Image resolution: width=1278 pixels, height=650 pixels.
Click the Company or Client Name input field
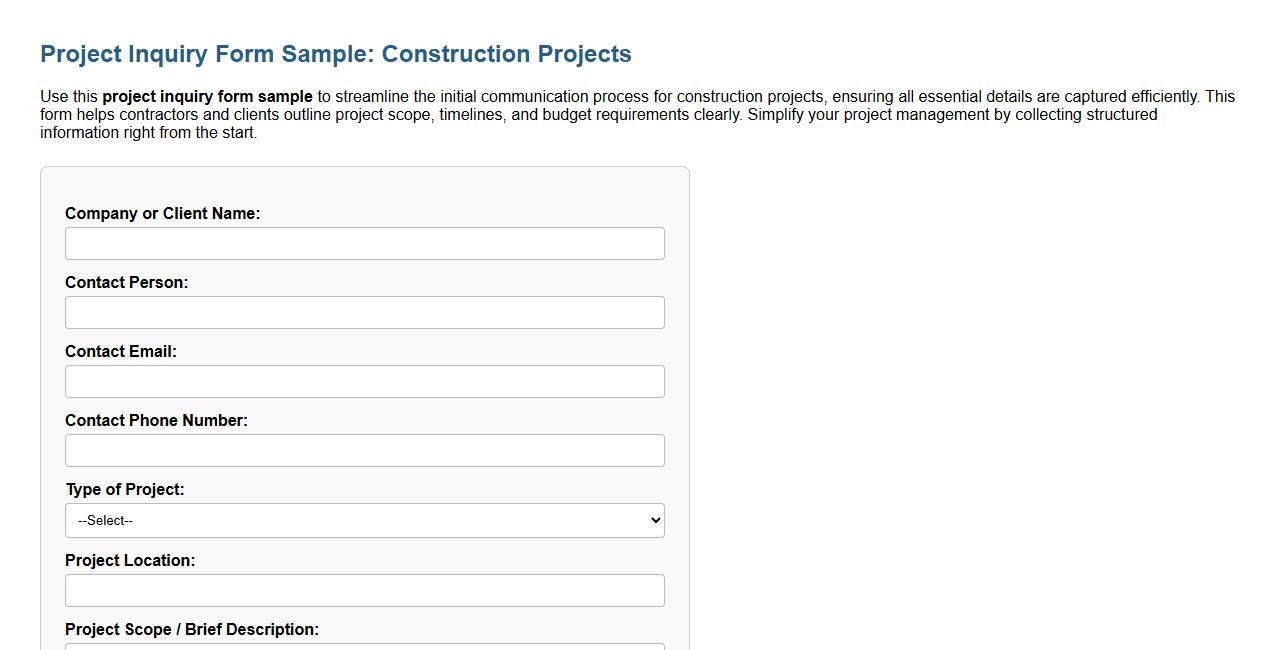coord(364,242)
